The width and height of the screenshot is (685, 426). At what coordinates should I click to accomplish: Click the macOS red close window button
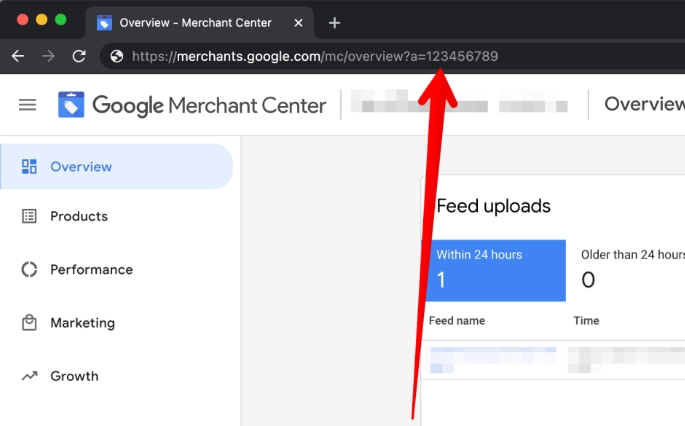[x=23, y=20]
